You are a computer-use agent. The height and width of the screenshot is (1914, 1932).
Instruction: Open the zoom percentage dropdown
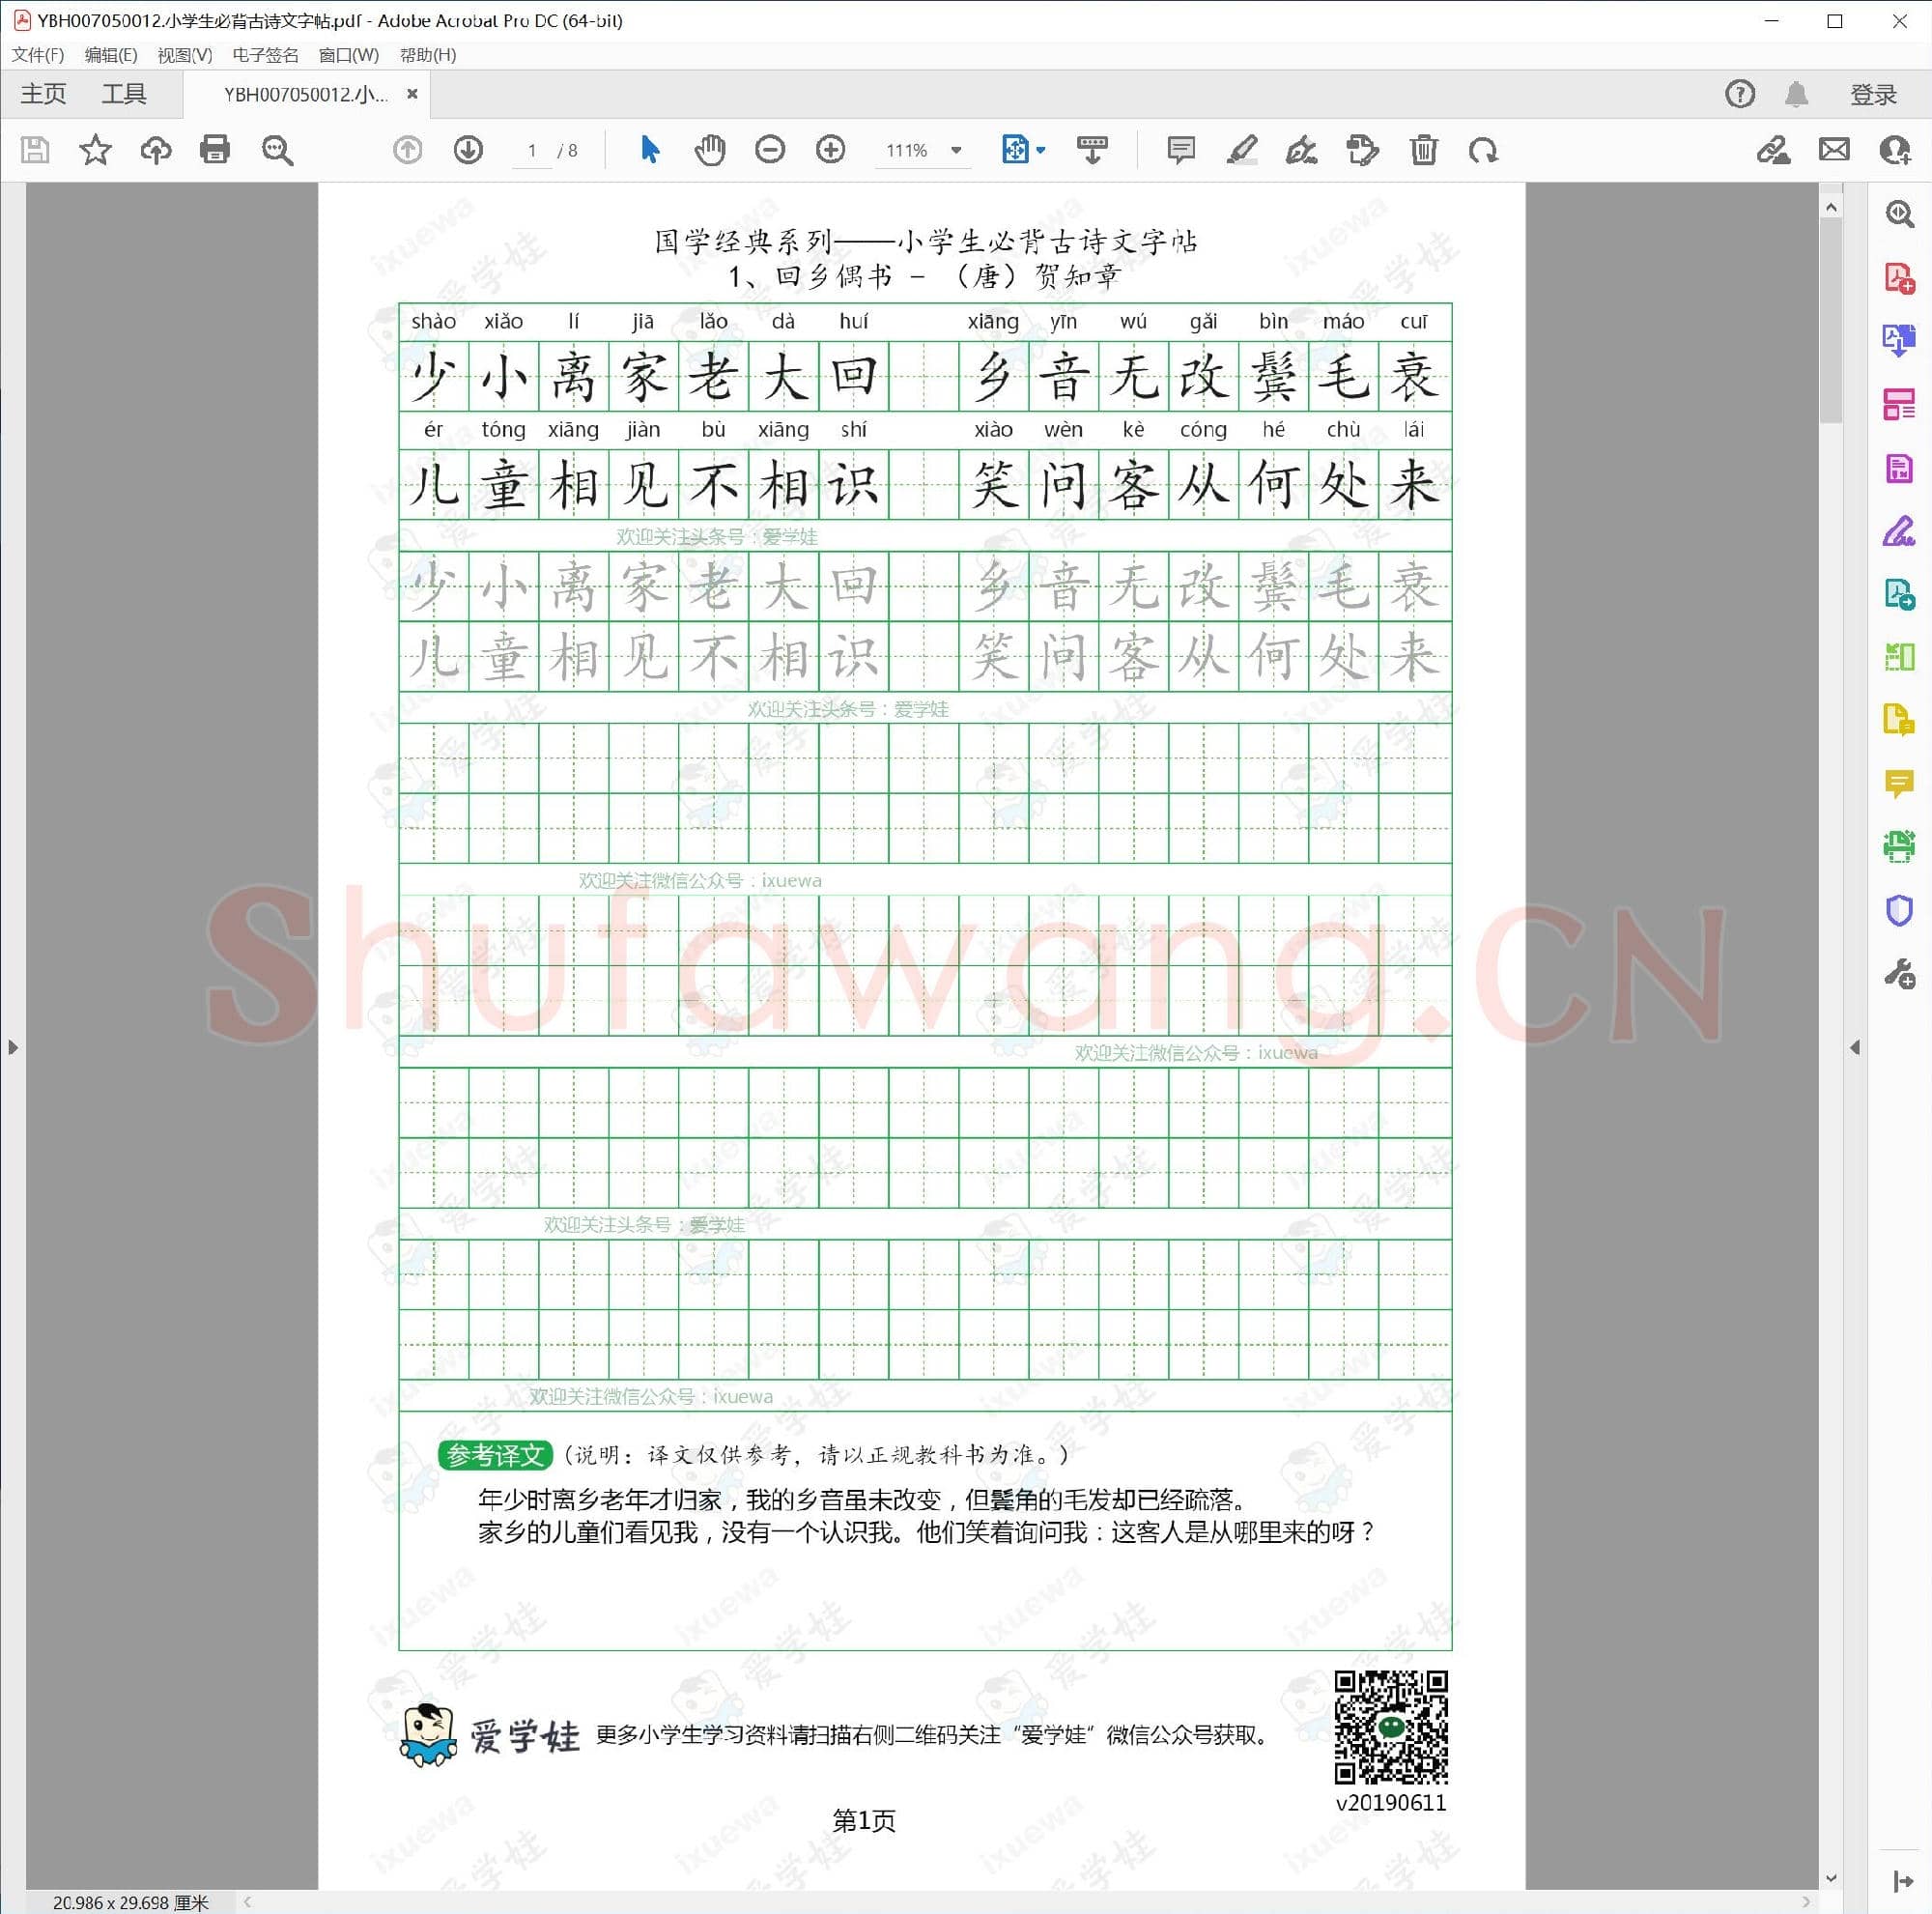[956, 150]
